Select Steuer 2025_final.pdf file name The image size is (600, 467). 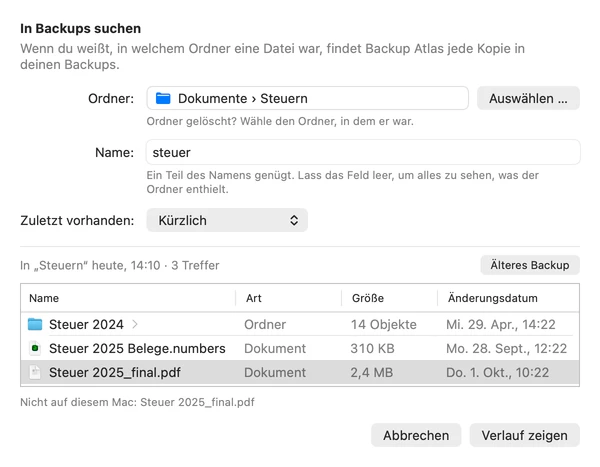pyautogui.click(x=115, y=372)
